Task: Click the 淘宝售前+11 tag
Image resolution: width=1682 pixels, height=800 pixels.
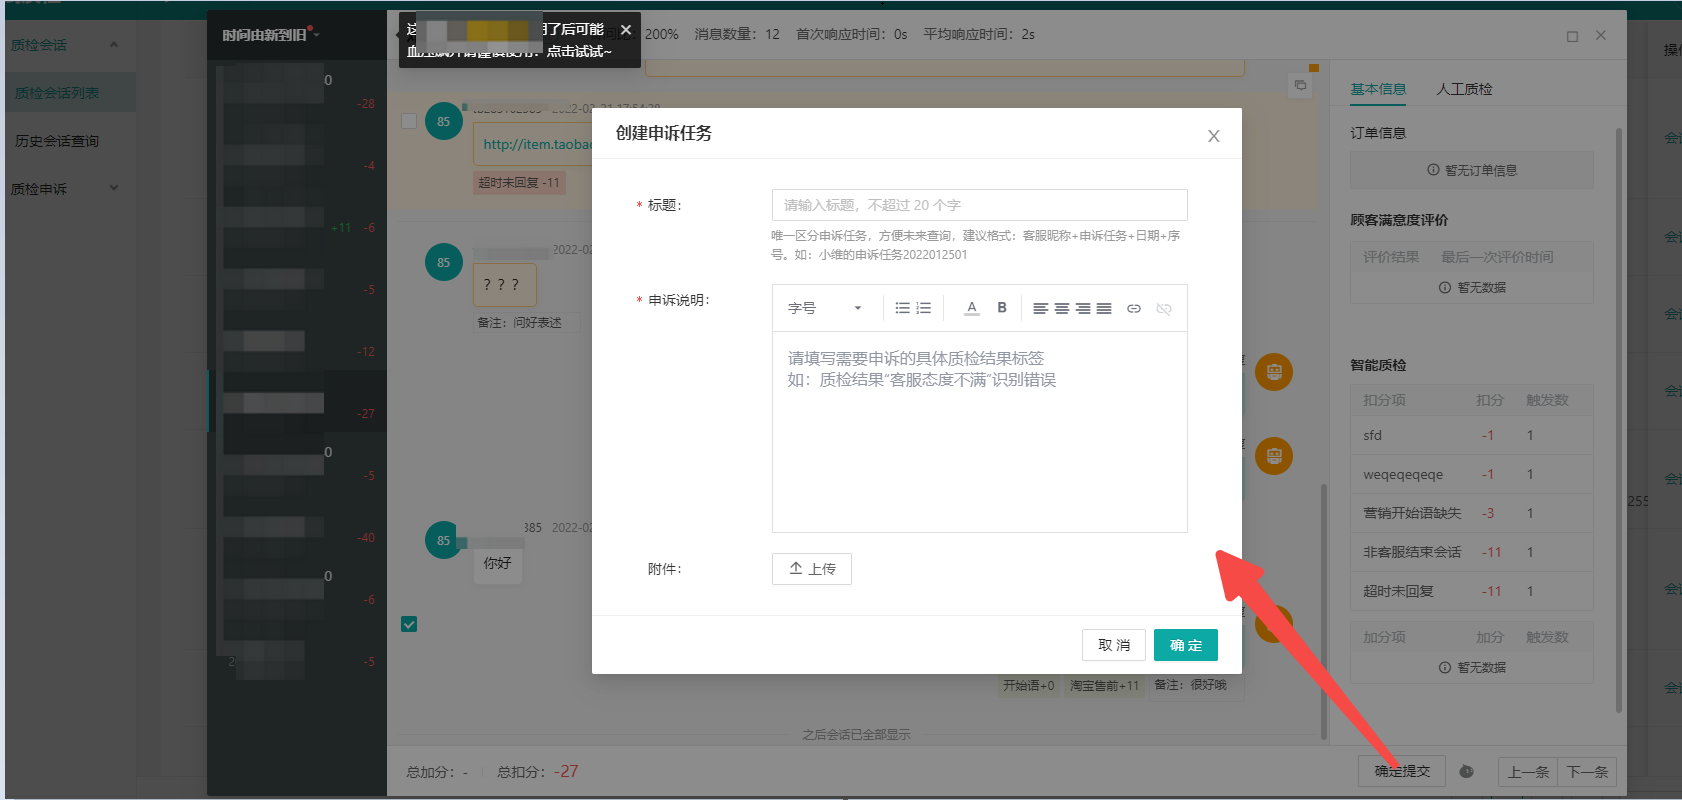Action: [1104, 686]
